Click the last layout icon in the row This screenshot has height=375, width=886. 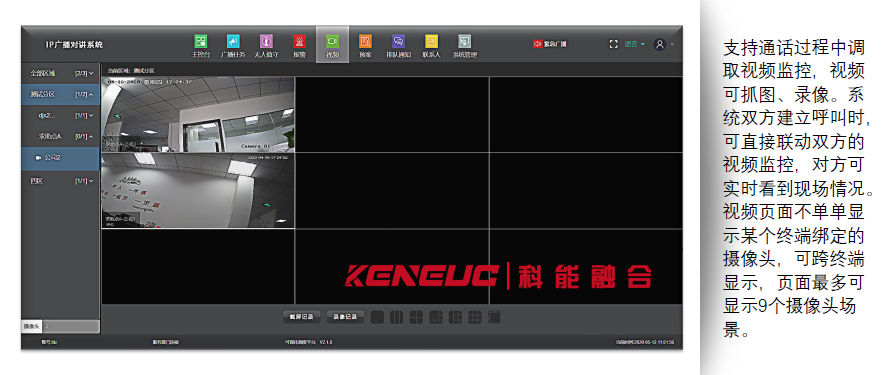(494, 317)
